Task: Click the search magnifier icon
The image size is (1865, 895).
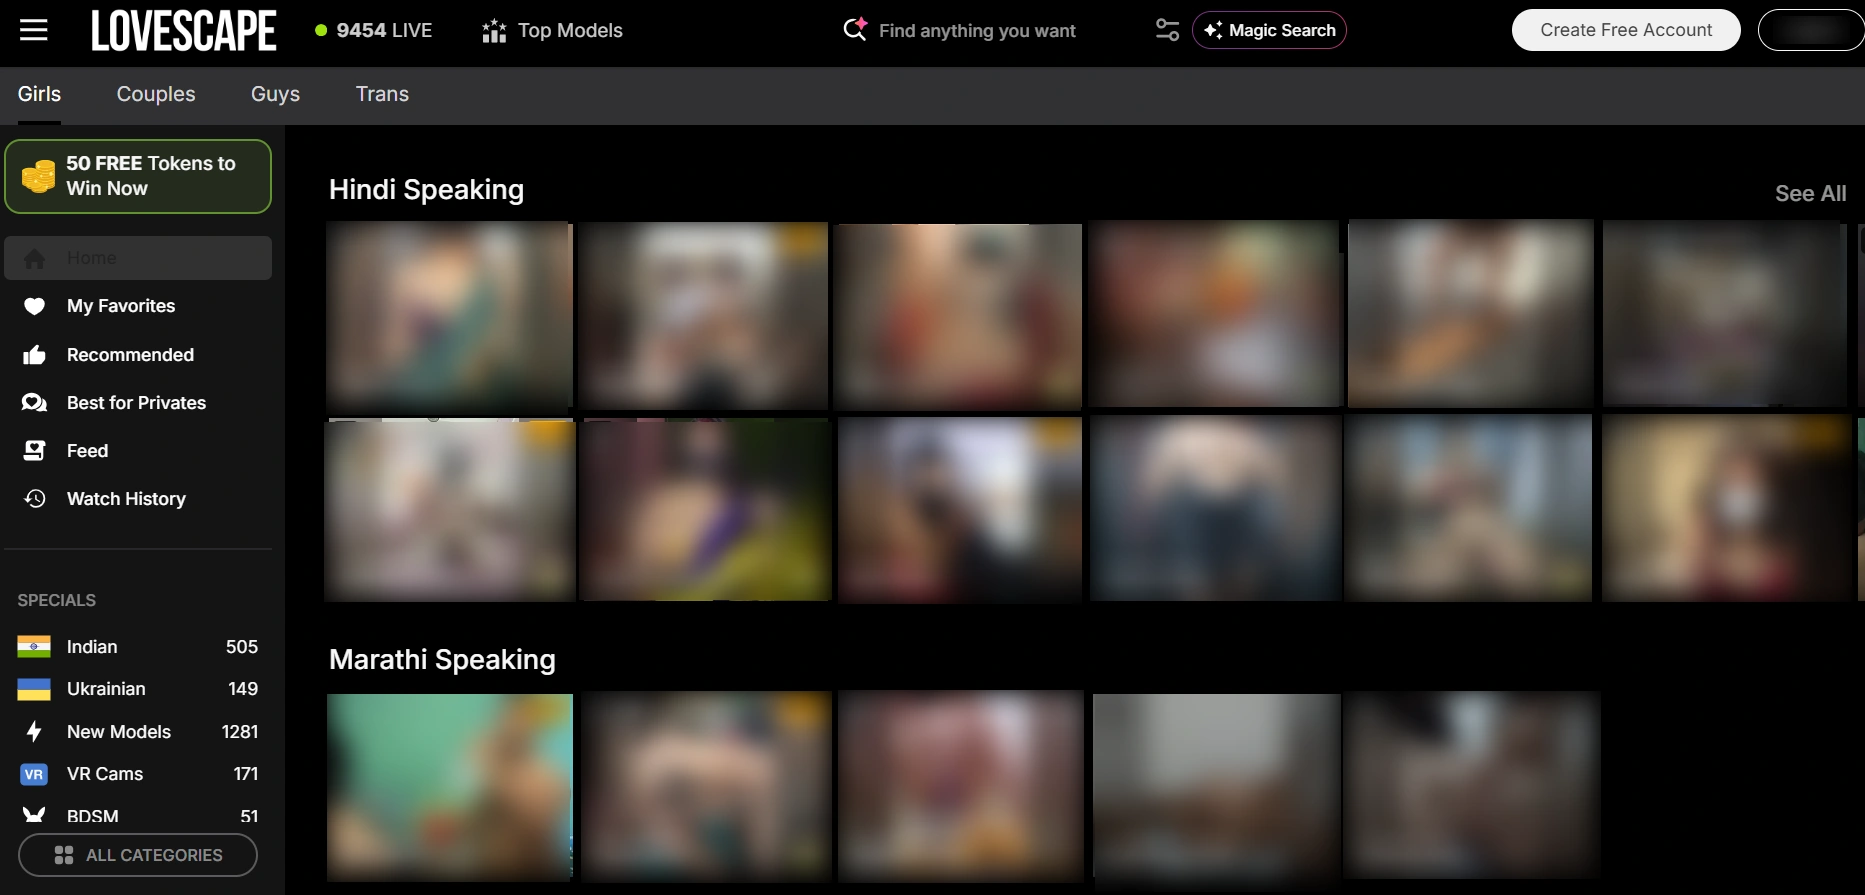Action: point(855,29)
